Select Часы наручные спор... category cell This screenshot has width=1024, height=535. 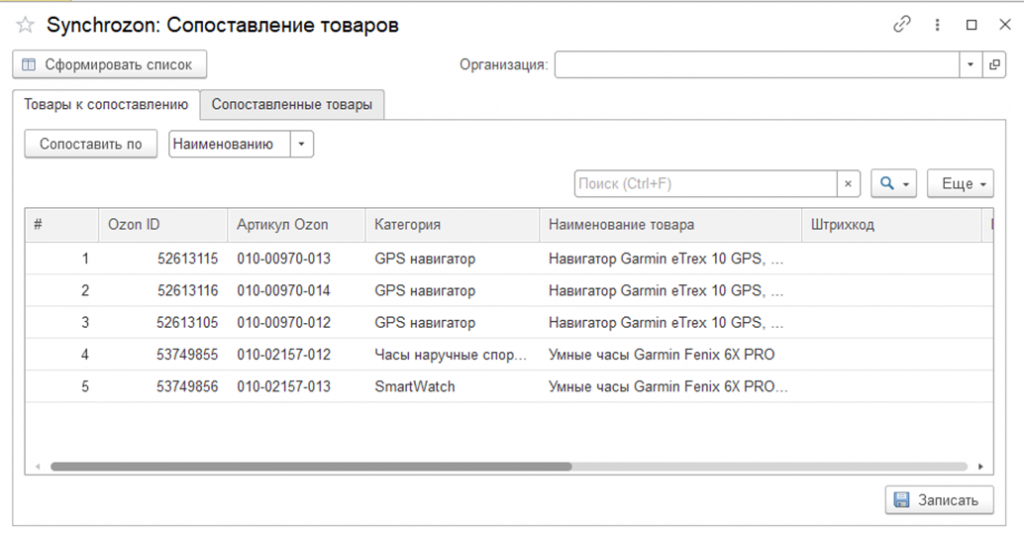(x=453, y=355)
